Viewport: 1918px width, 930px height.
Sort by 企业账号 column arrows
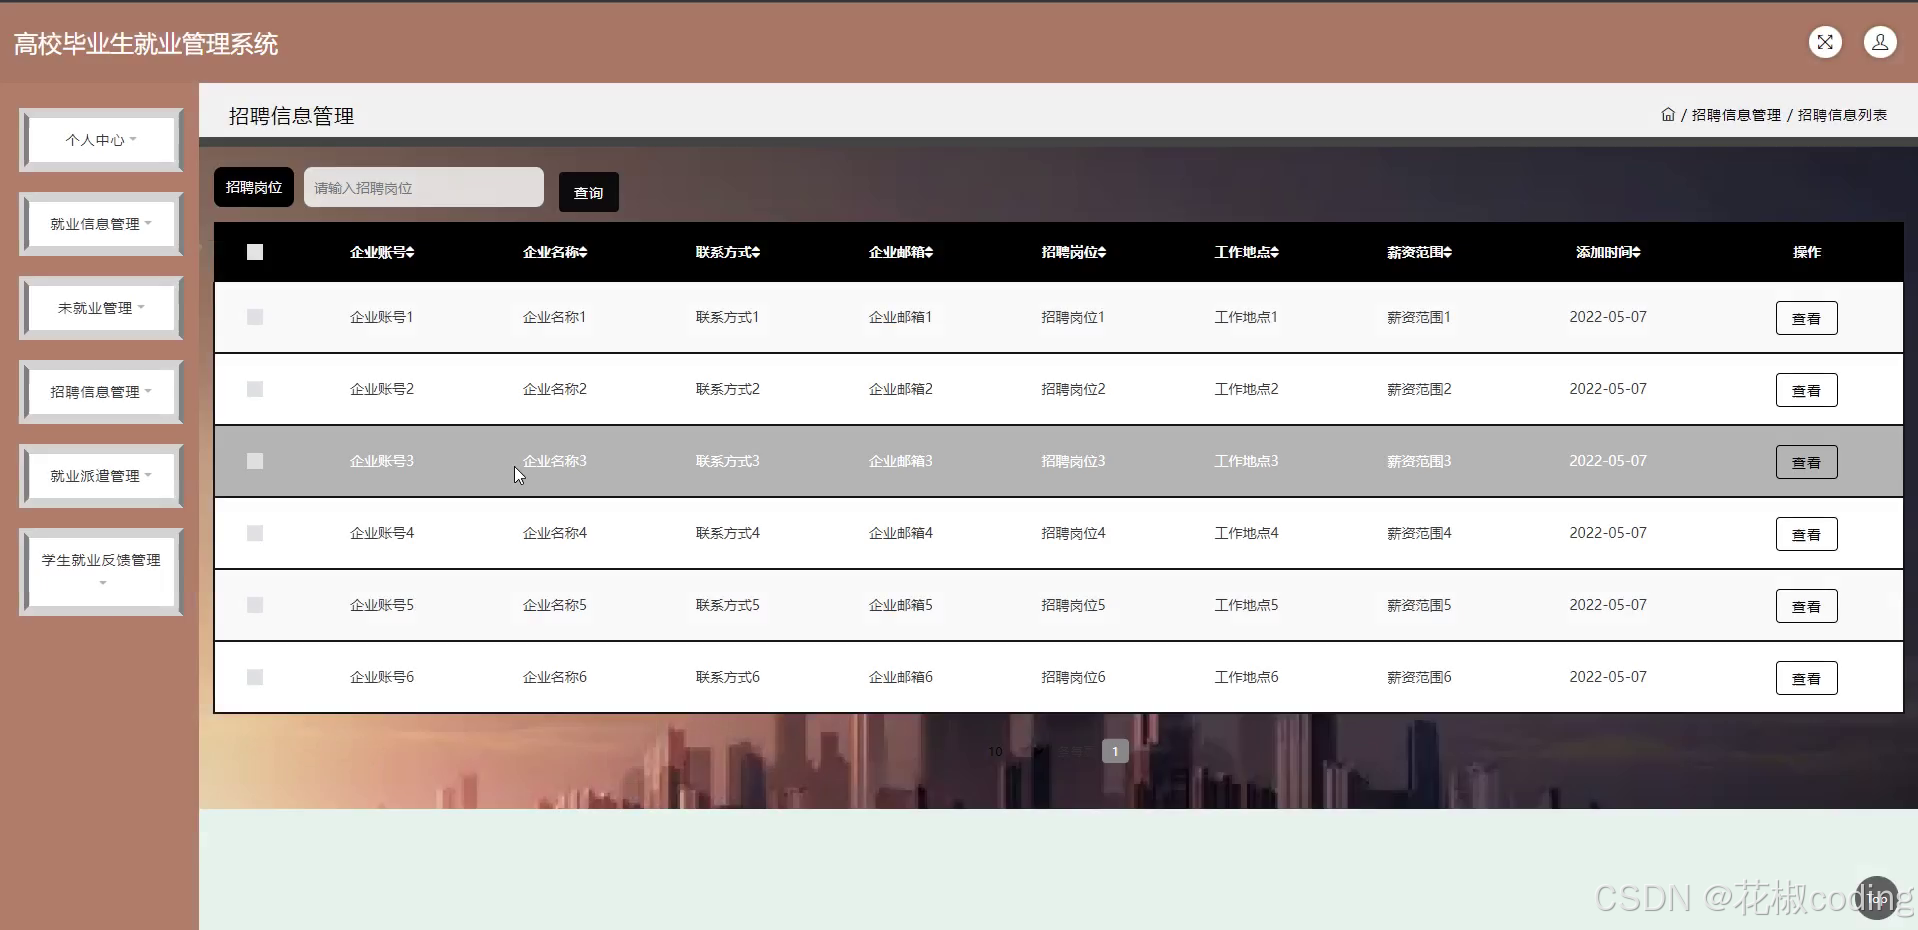[x=410, y=252]
